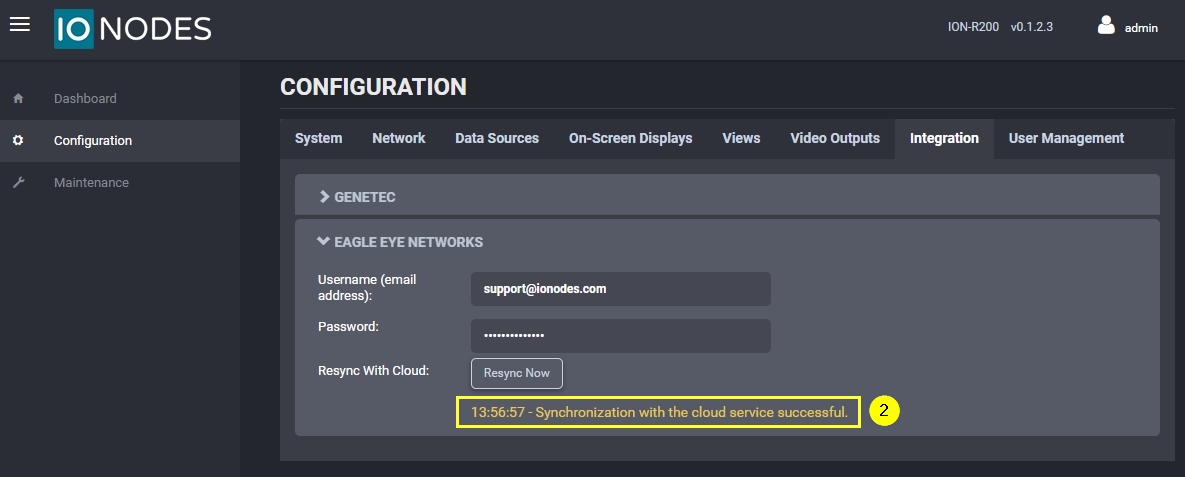Click the admin account name
This screenshot has height=477, width=1185.
(x=1141, y=28)
